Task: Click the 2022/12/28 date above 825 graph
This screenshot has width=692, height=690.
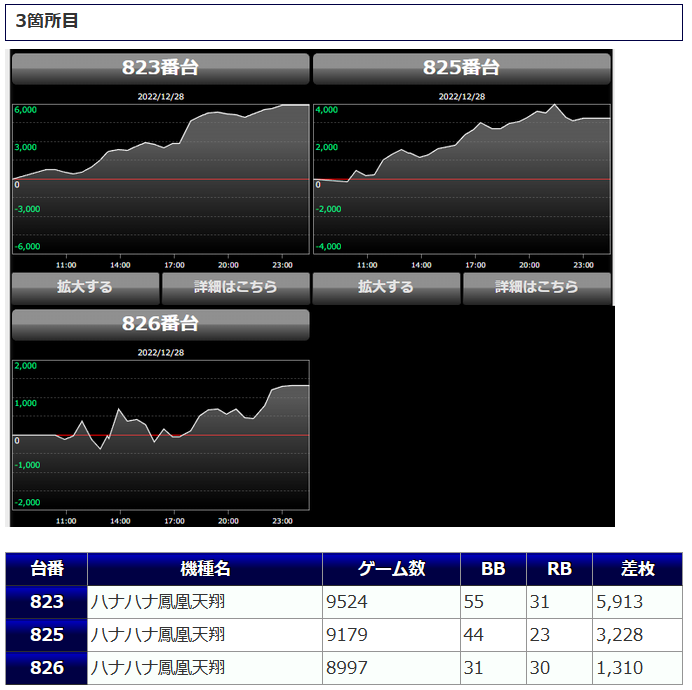Action: click(462, 97)
